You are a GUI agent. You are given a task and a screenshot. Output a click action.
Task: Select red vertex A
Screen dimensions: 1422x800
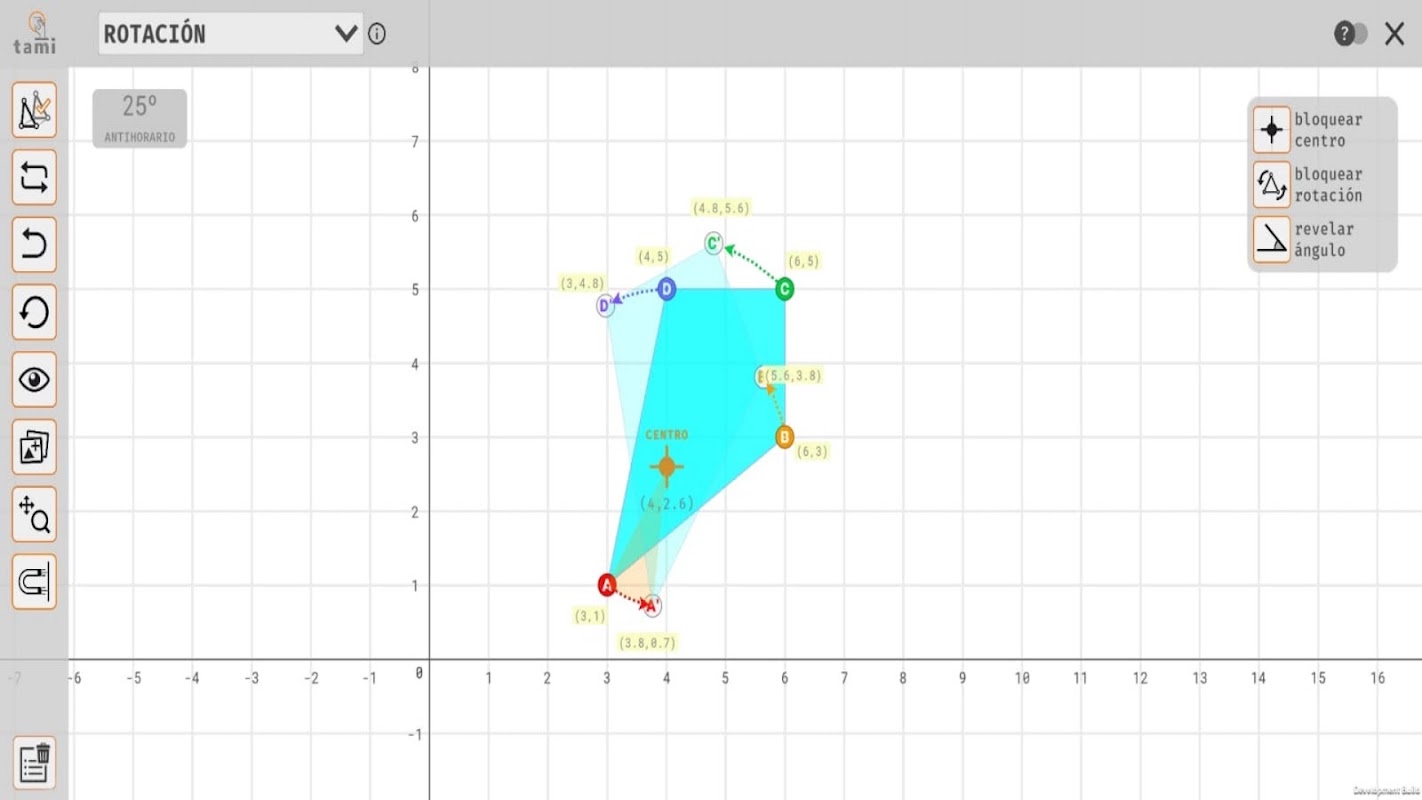pos(607,585)
